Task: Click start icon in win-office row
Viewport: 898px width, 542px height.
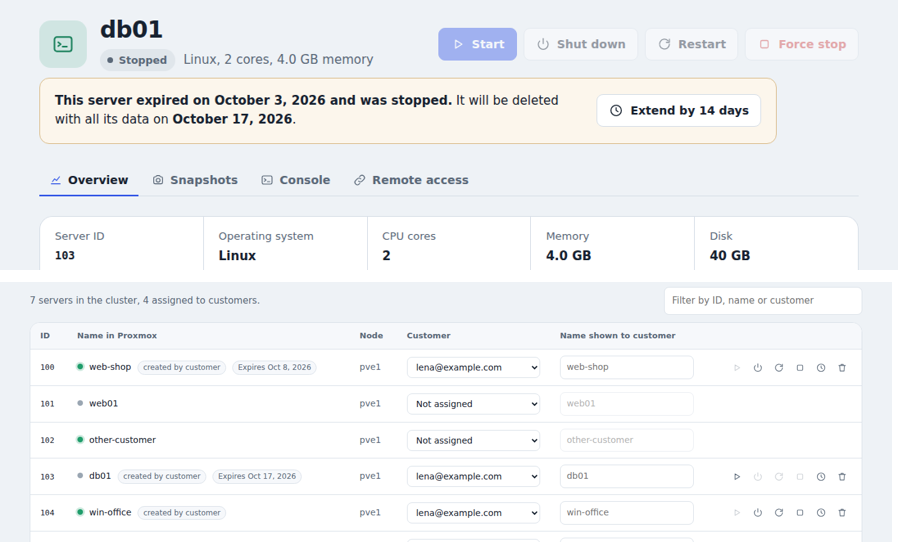Action: [x=737, y=513]
